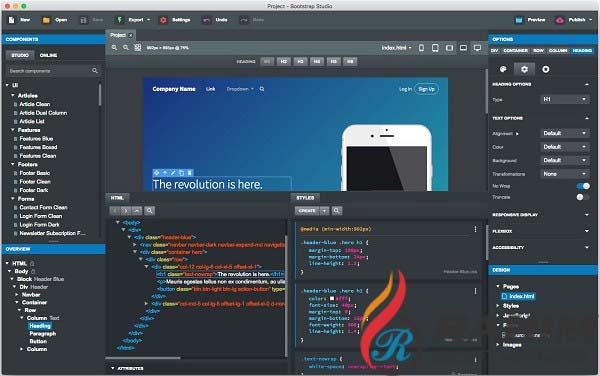This screenshot has height=376, width=600.
Task: Switch canvas to phone portrait size
Action: click(421, 48)
